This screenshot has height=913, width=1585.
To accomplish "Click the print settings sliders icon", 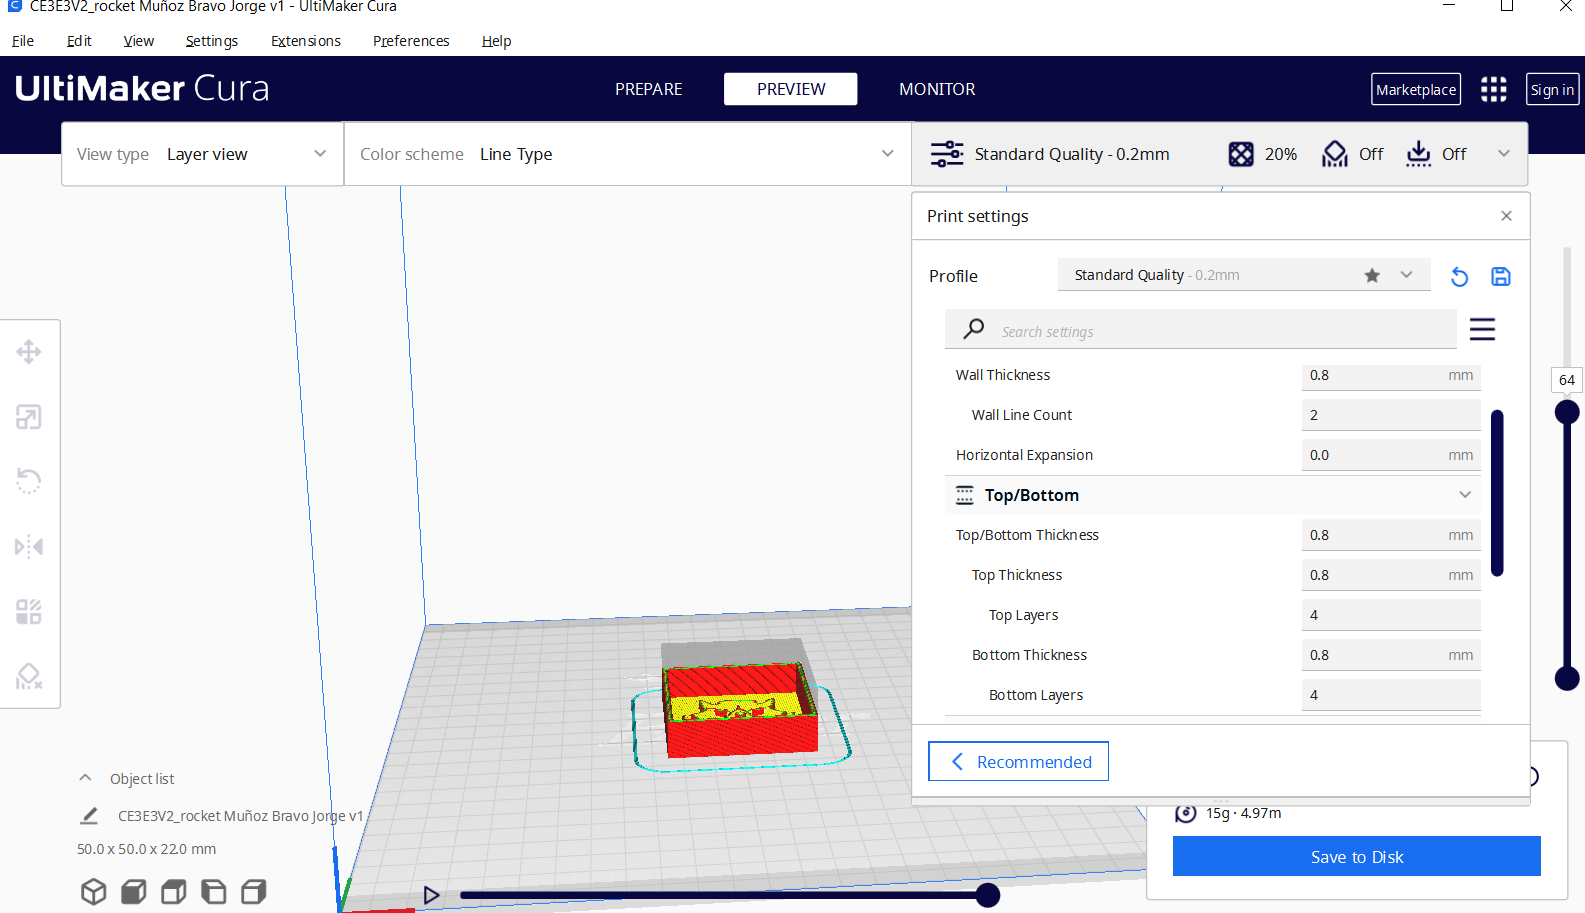I will click(x=947, y=154).
